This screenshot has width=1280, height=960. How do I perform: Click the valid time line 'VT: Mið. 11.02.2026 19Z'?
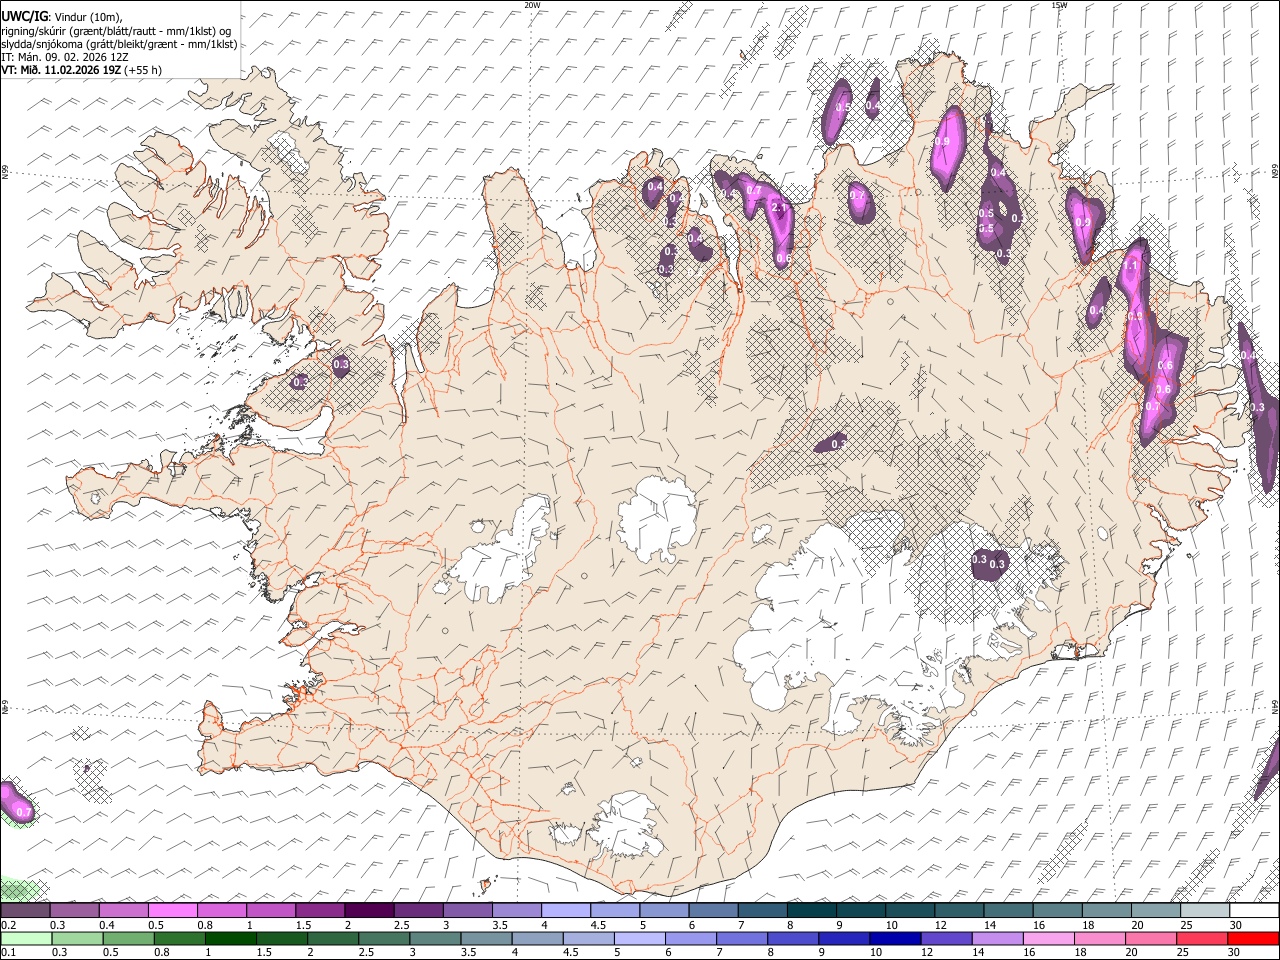click(x=60, y=70)
